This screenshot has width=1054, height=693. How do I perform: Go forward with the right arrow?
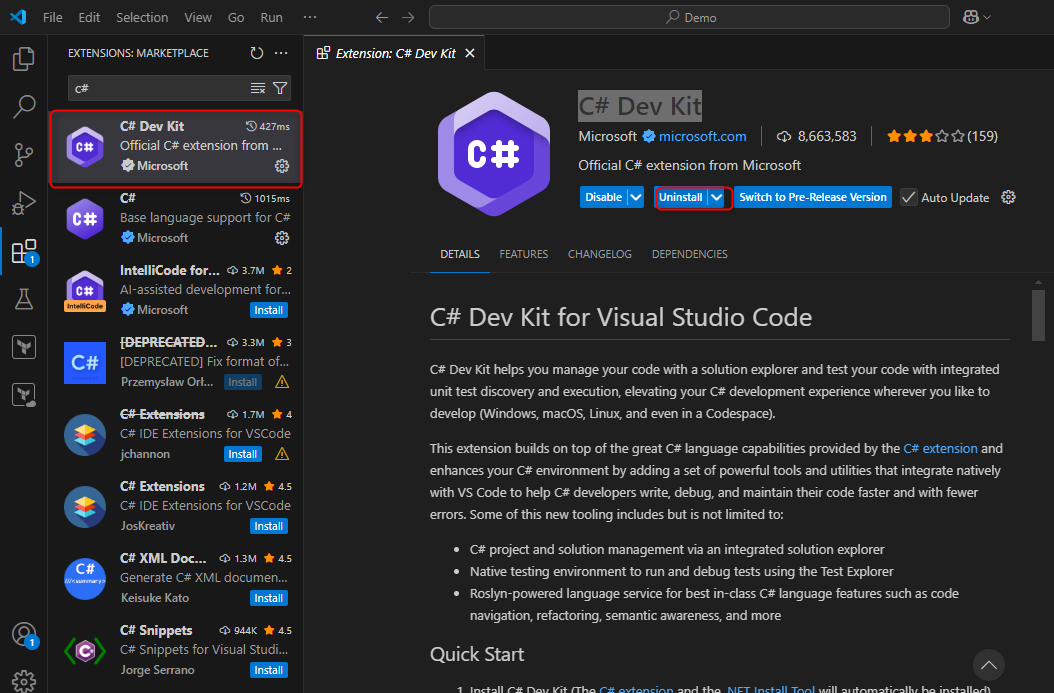(x=408, y=17)
